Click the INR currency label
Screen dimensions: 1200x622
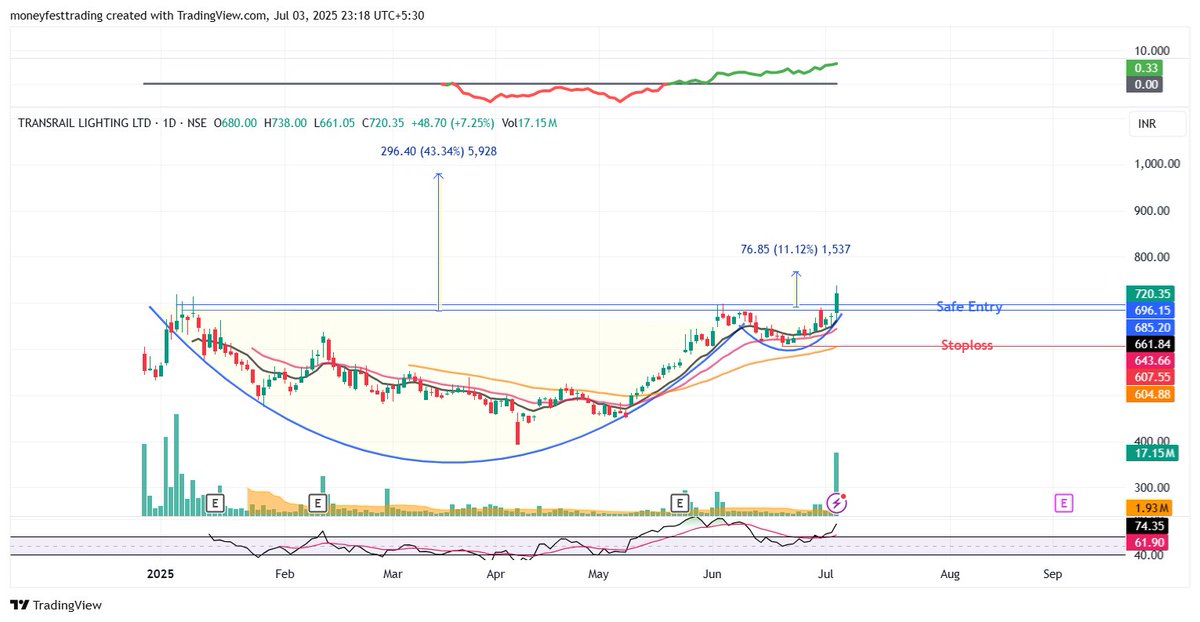[x=1146, y=124]
